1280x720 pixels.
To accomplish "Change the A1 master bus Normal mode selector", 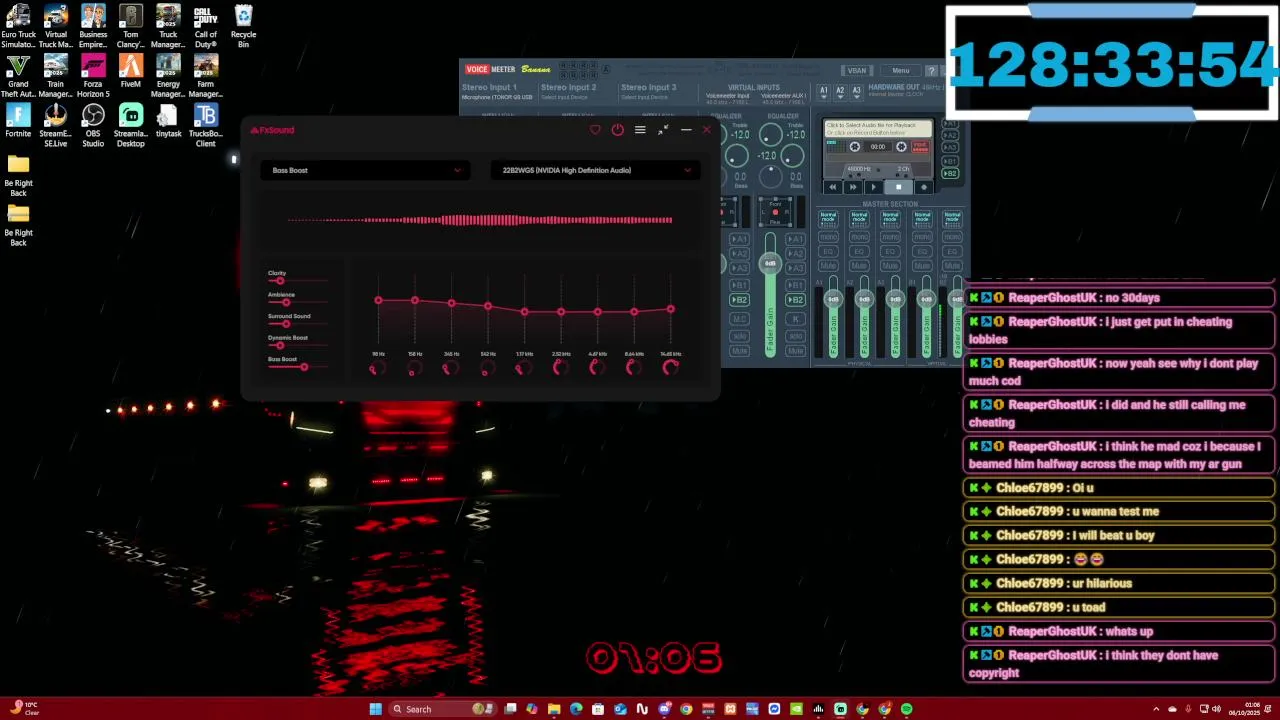I will click(x=828, y=218).
